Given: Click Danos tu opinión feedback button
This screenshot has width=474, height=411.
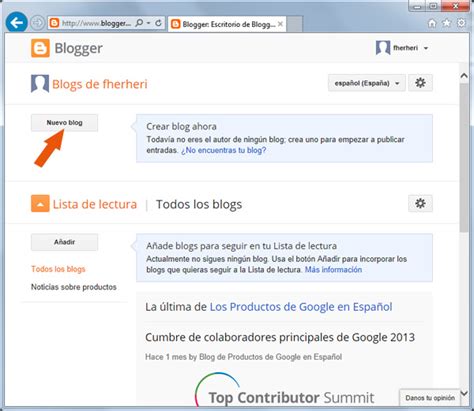Looking at the screenshot, I should 430,398.
